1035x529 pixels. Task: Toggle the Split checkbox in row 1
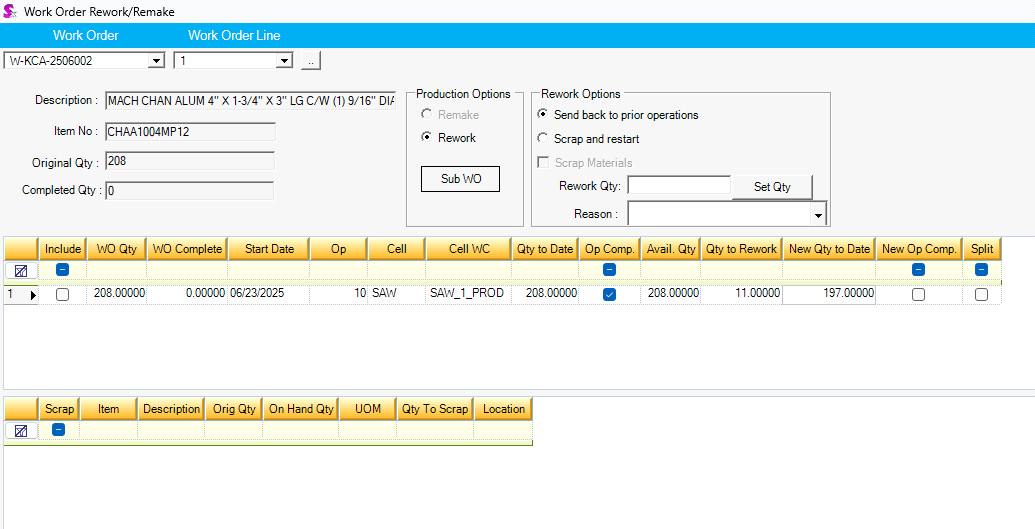(981, 295)
